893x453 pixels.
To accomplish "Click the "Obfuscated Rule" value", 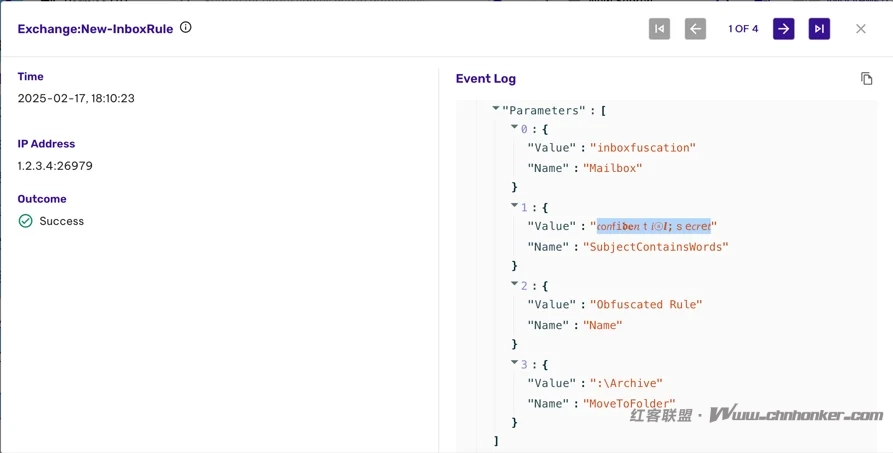I will [646, 305].
